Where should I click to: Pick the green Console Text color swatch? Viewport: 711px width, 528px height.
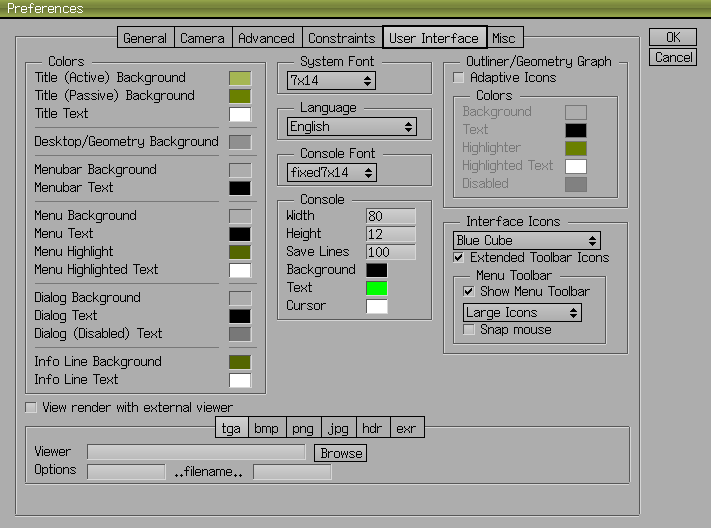coord(377,288)
